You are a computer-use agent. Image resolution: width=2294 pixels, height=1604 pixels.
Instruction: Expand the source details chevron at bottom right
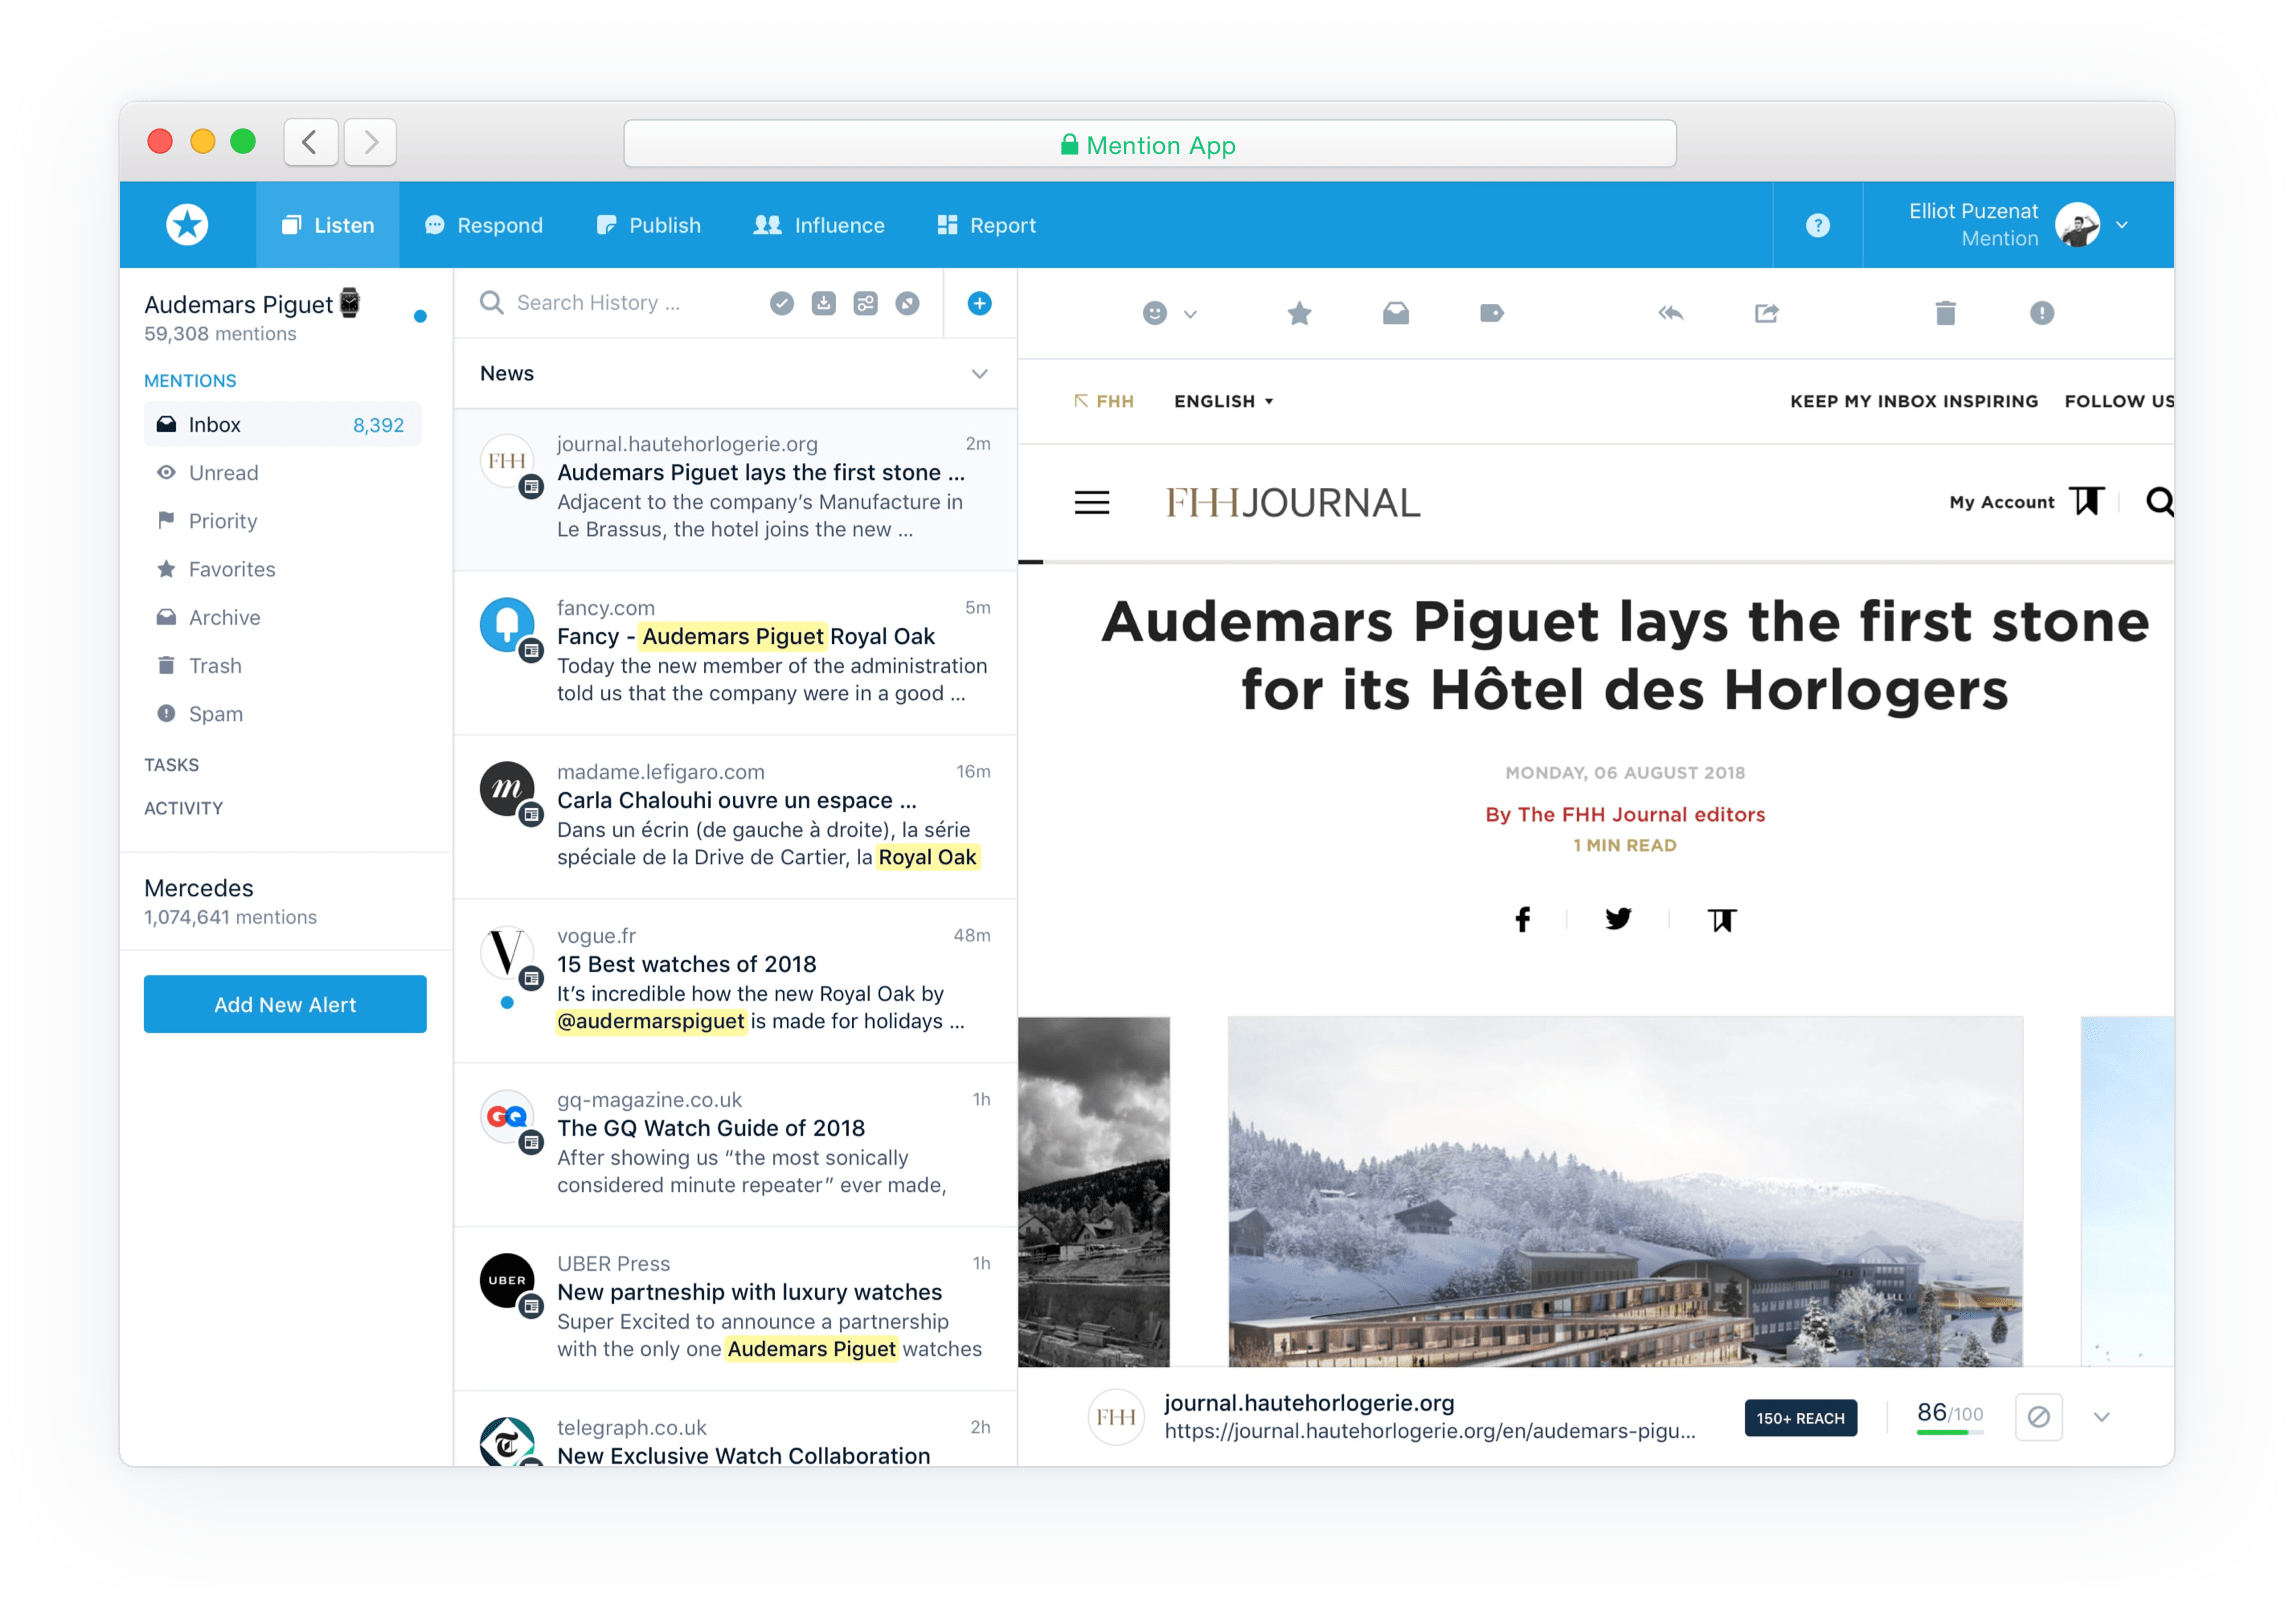(2101, 1416)
